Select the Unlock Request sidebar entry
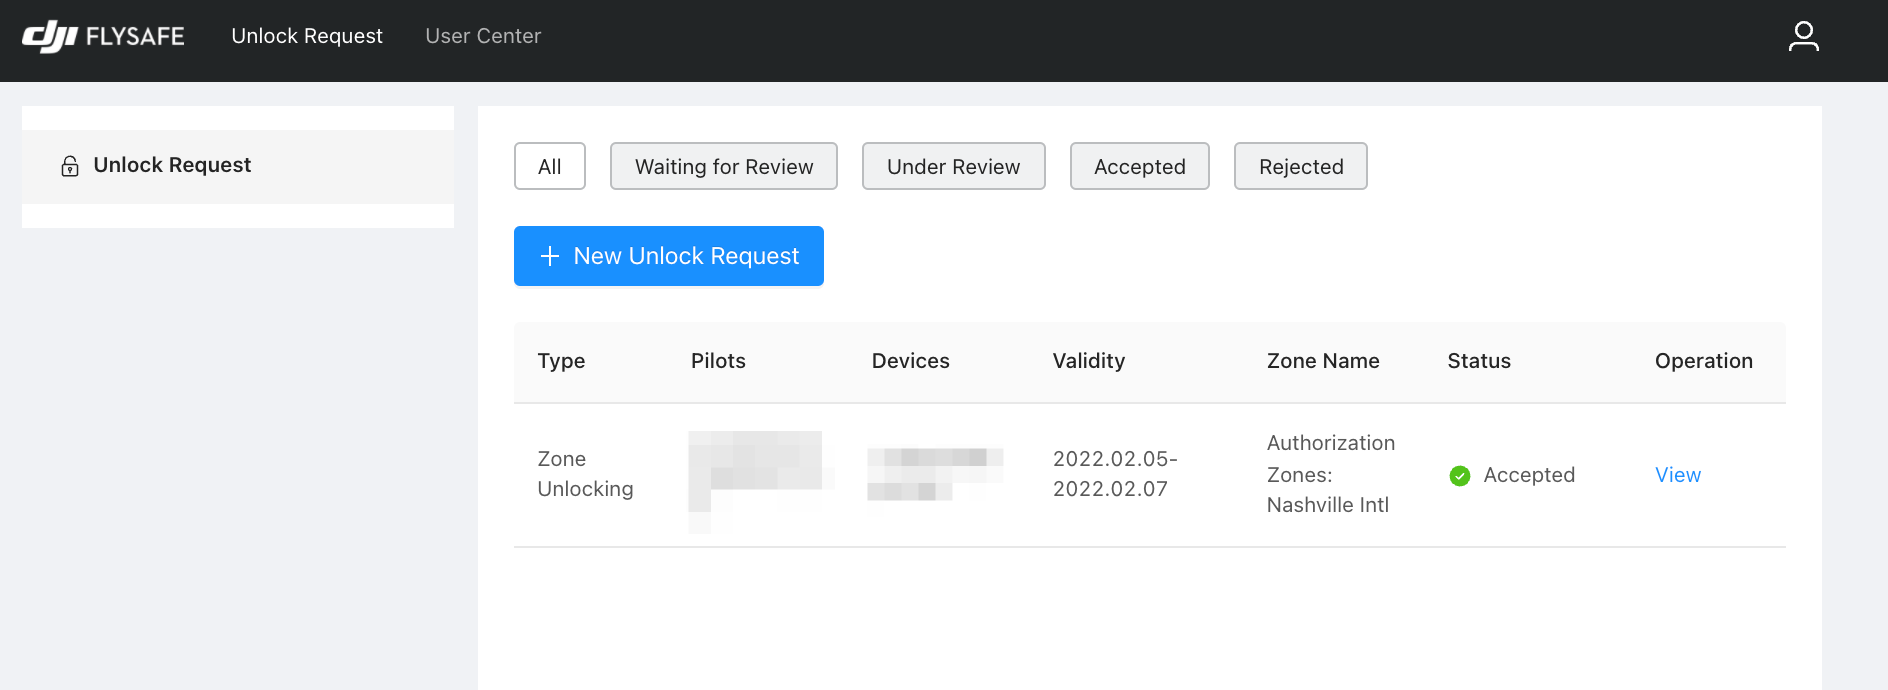Screen dimensions: 1888x690 pos(238,166)
